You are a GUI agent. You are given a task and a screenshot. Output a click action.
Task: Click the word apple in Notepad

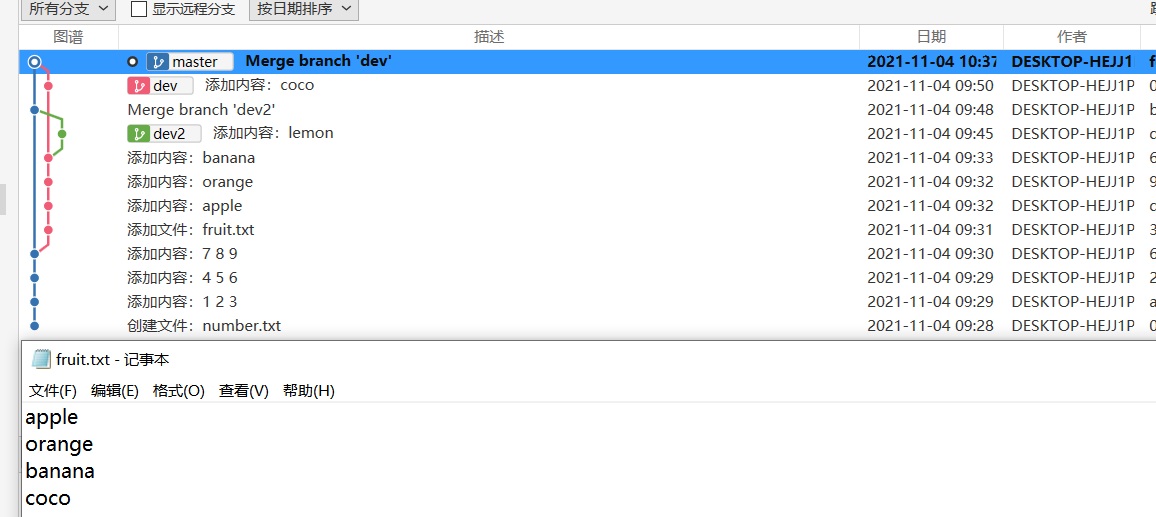(52, 418)
